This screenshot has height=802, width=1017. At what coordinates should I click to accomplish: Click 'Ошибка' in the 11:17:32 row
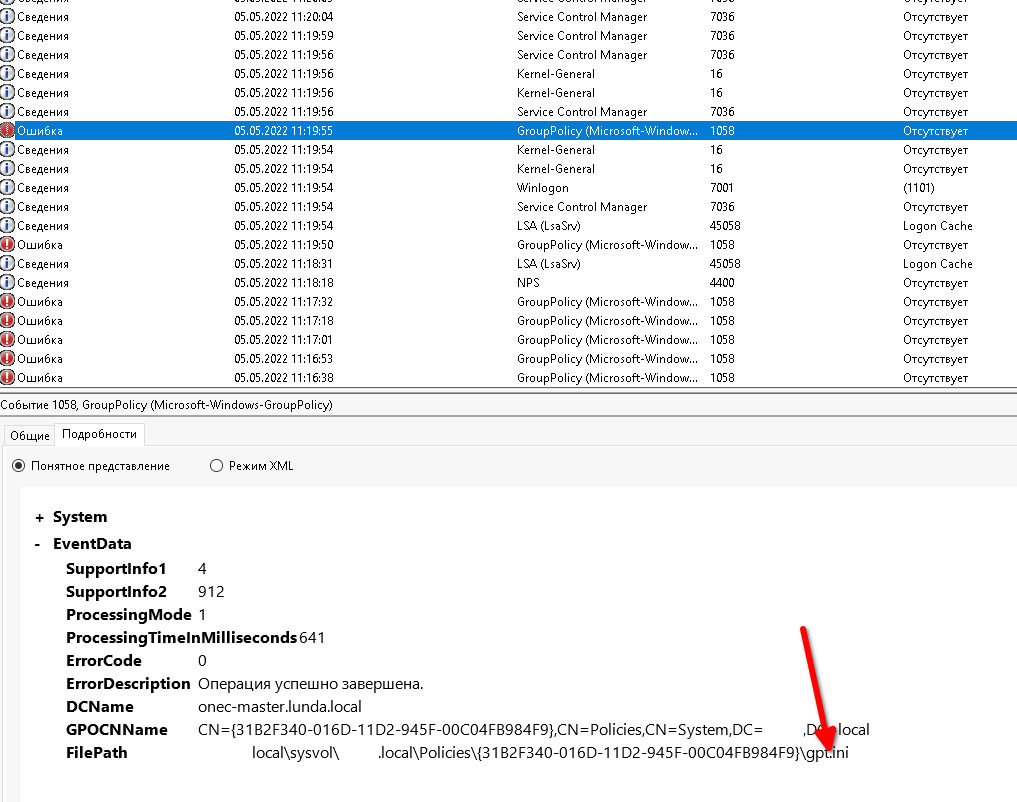(x=40, y=301)
